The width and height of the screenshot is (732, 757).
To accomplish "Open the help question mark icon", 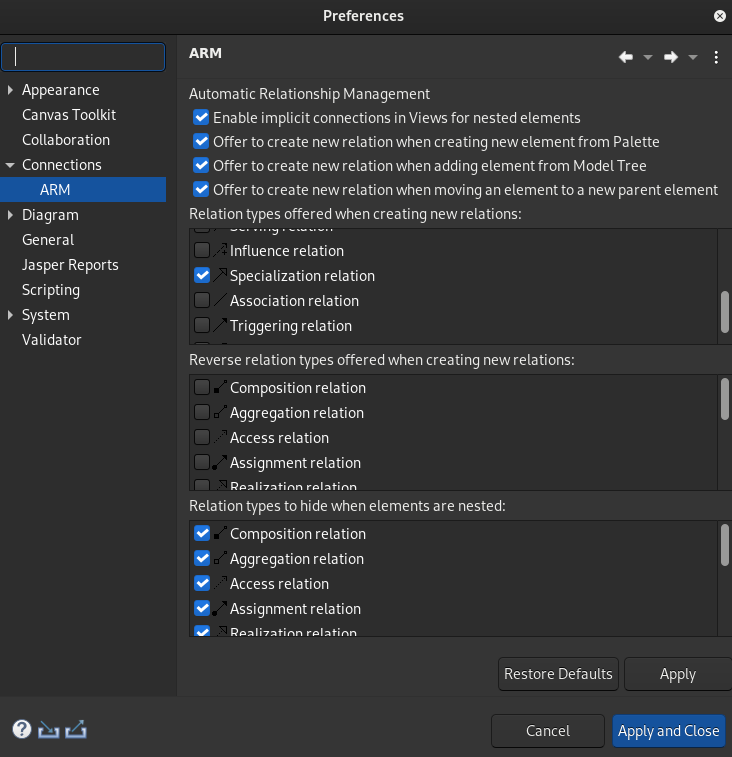I will click(x=22, y=729).
